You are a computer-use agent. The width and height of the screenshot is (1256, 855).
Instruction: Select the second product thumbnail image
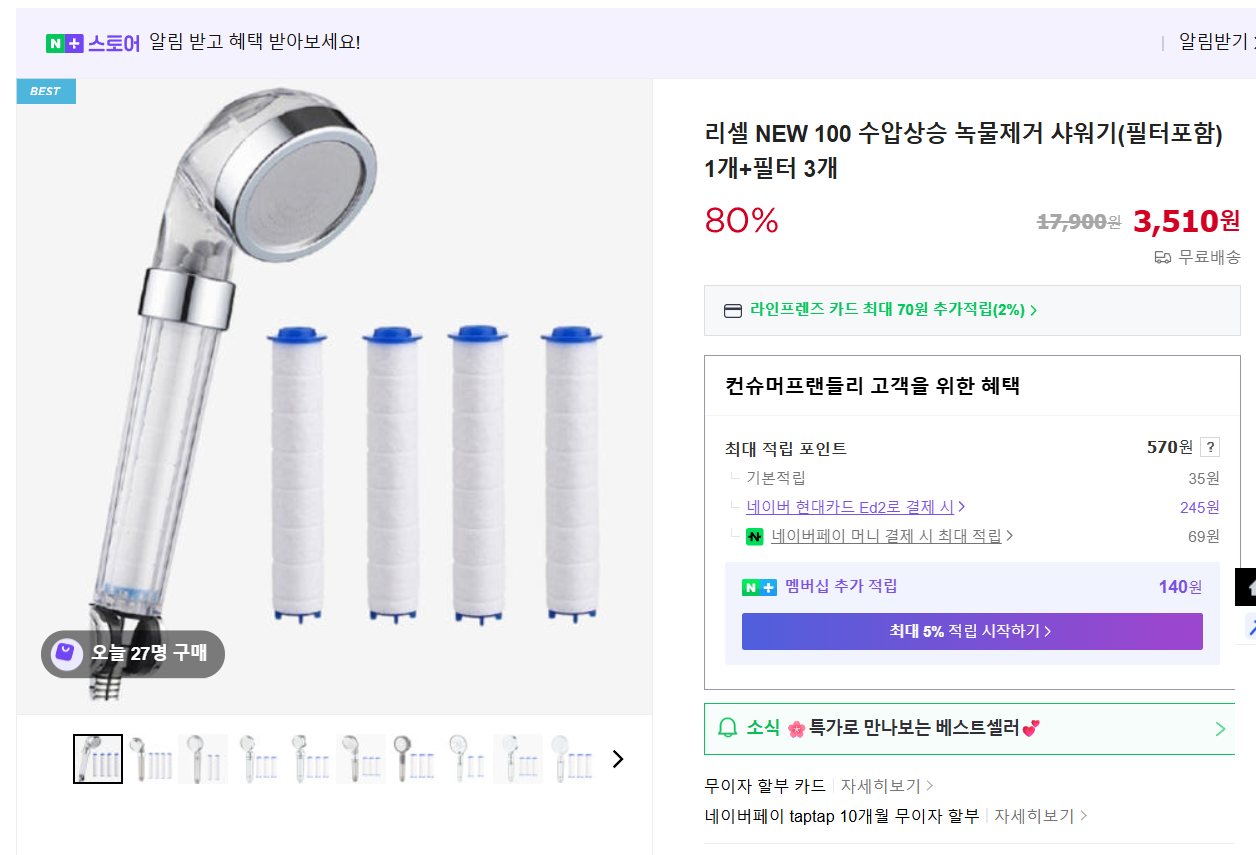click(151, 759)
